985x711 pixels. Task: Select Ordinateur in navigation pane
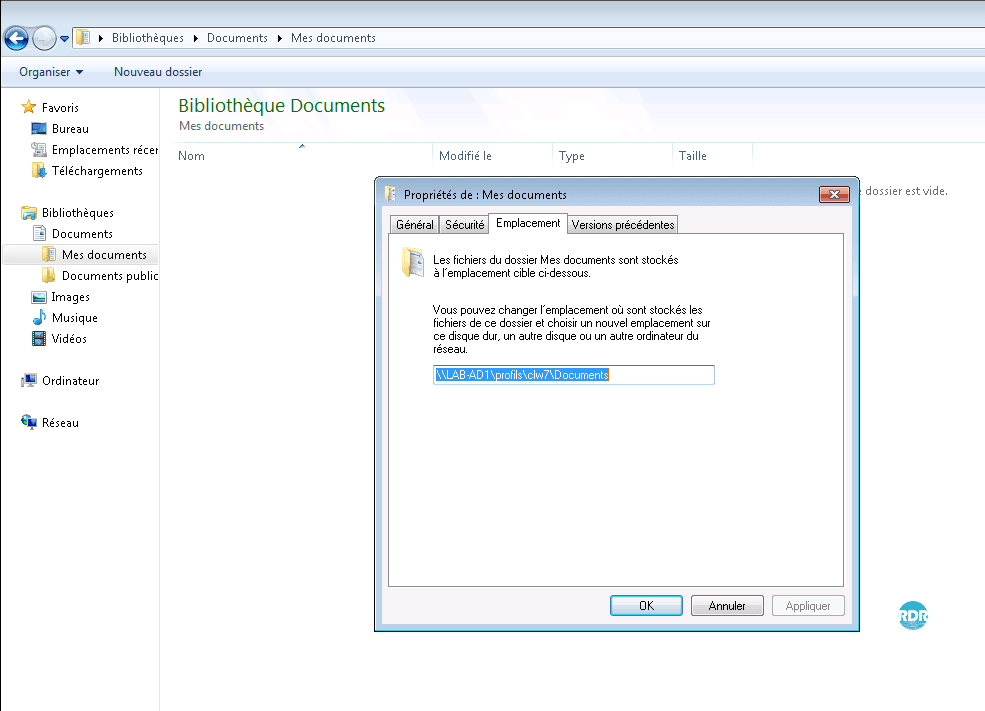point(70,381)
